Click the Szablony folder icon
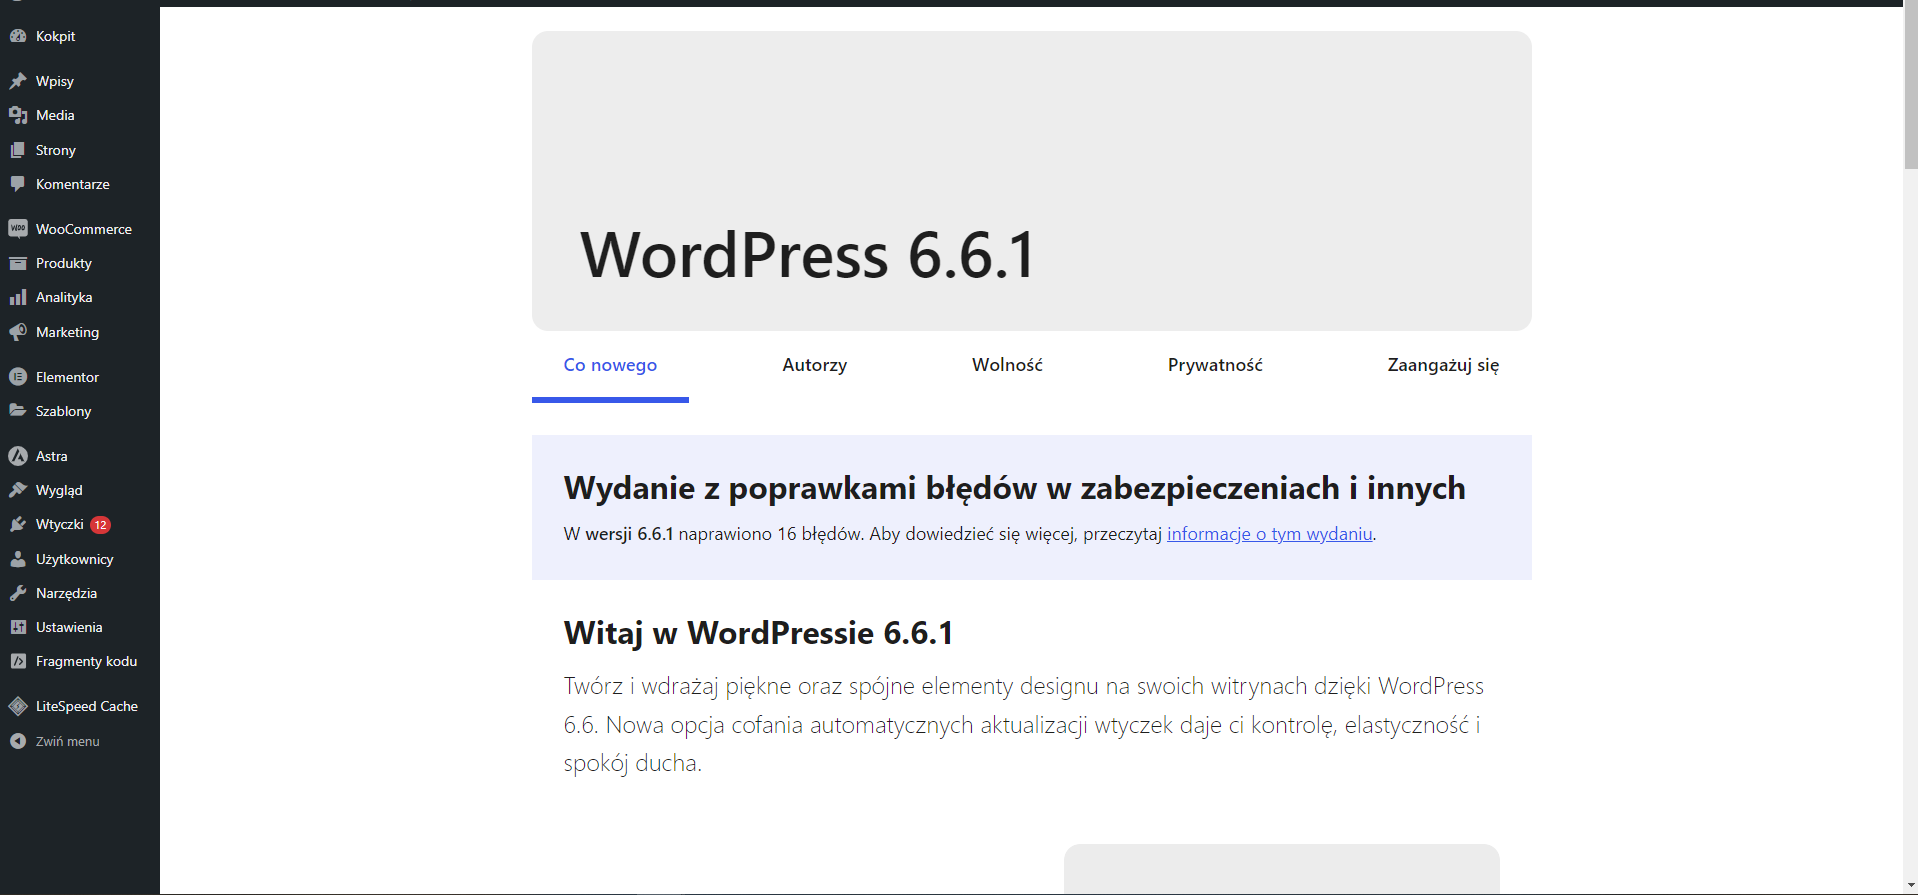 coord(18,411)
